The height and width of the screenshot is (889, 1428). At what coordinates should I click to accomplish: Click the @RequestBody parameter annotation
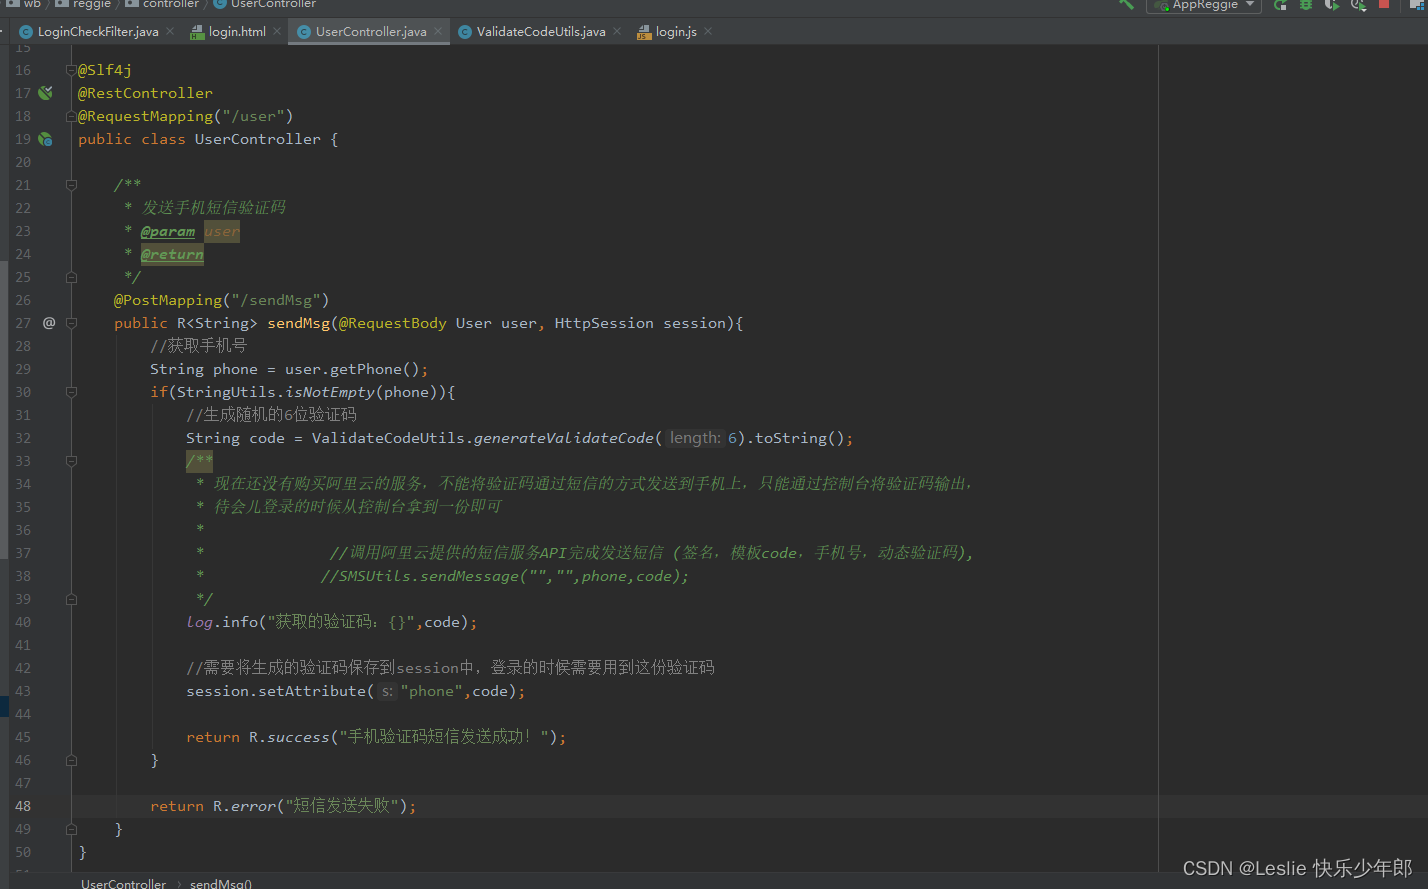tap(393, 323)
